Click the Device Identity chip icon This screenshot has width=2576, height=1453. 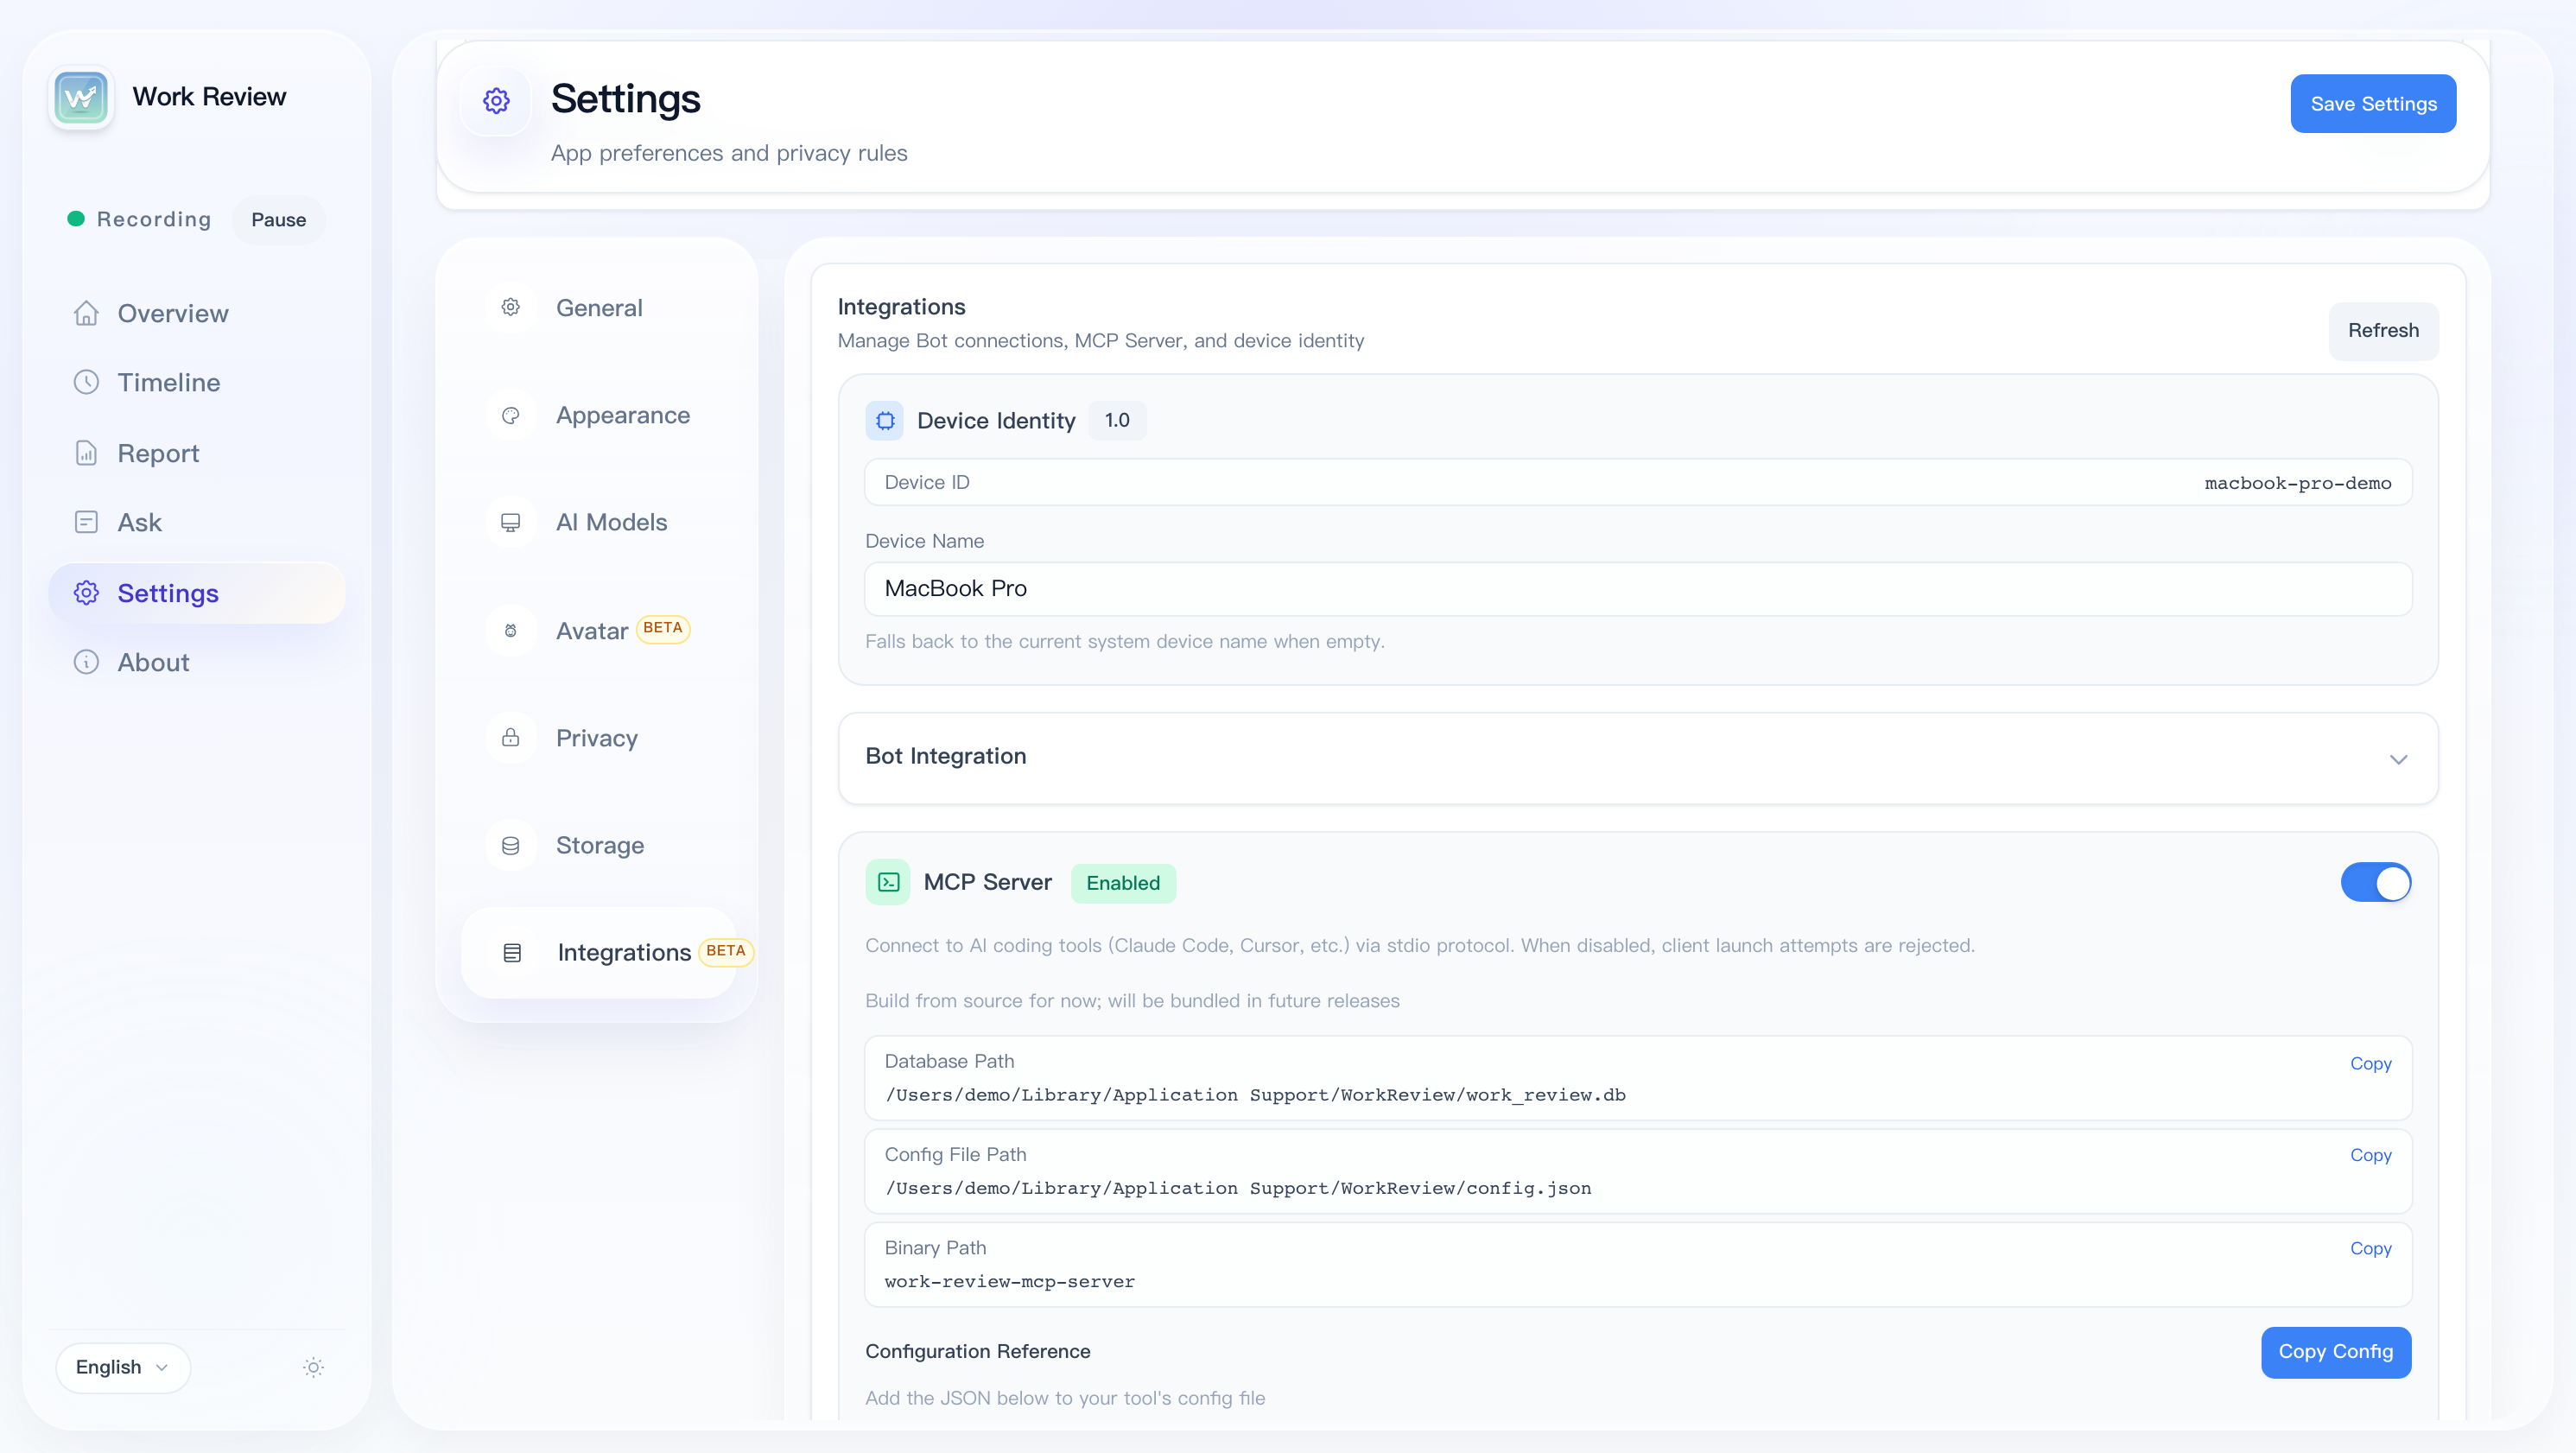point(885,420)
